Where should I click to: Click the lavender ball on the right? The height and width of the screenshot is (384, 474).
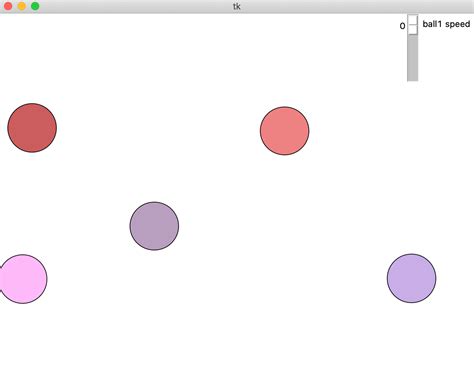[411, 278]
